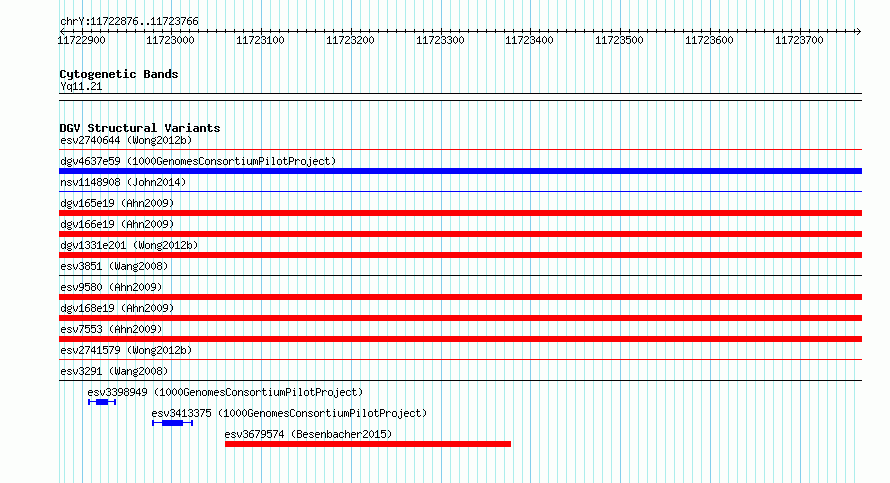Click the red bar of dgv166e19

click(x=460, y=234)
